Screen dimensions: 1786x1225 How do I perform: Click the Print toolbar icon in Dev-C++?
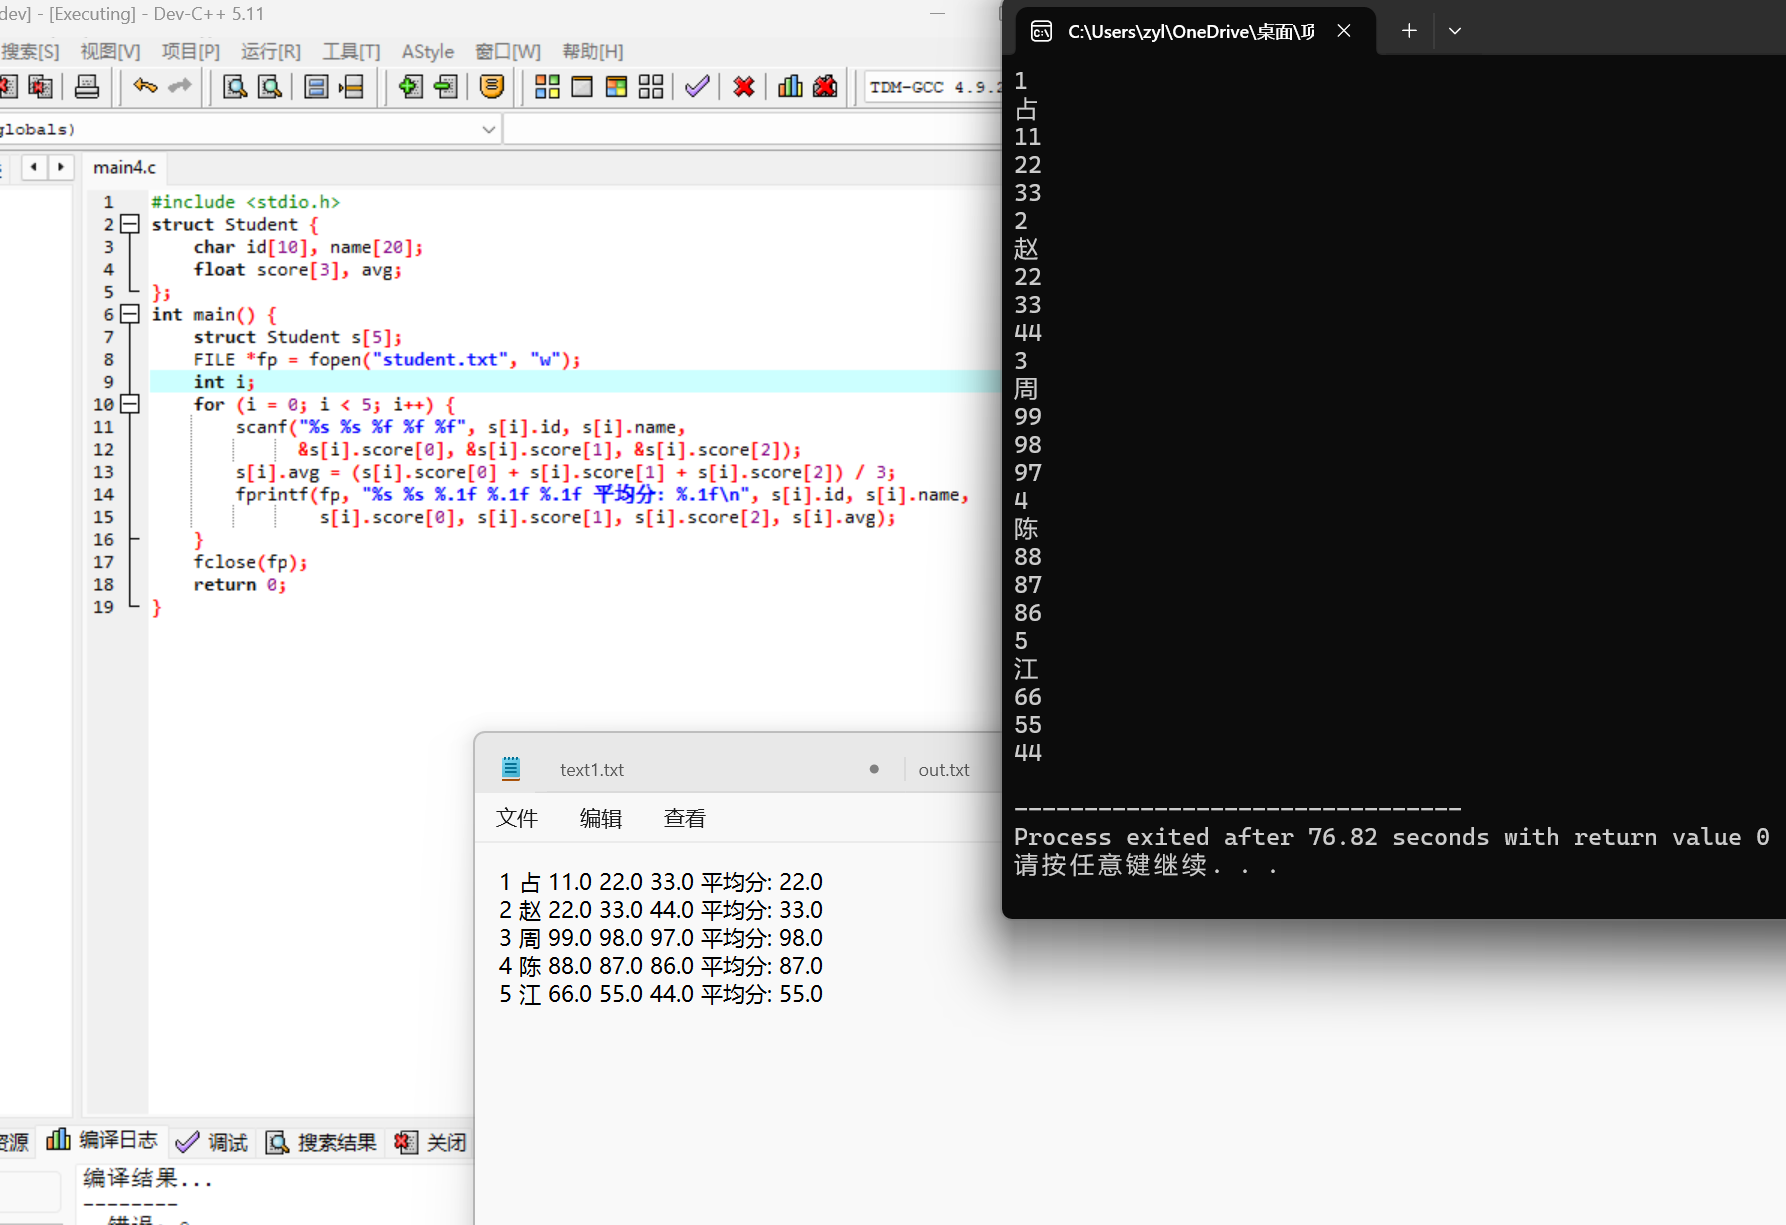[87, 87]
